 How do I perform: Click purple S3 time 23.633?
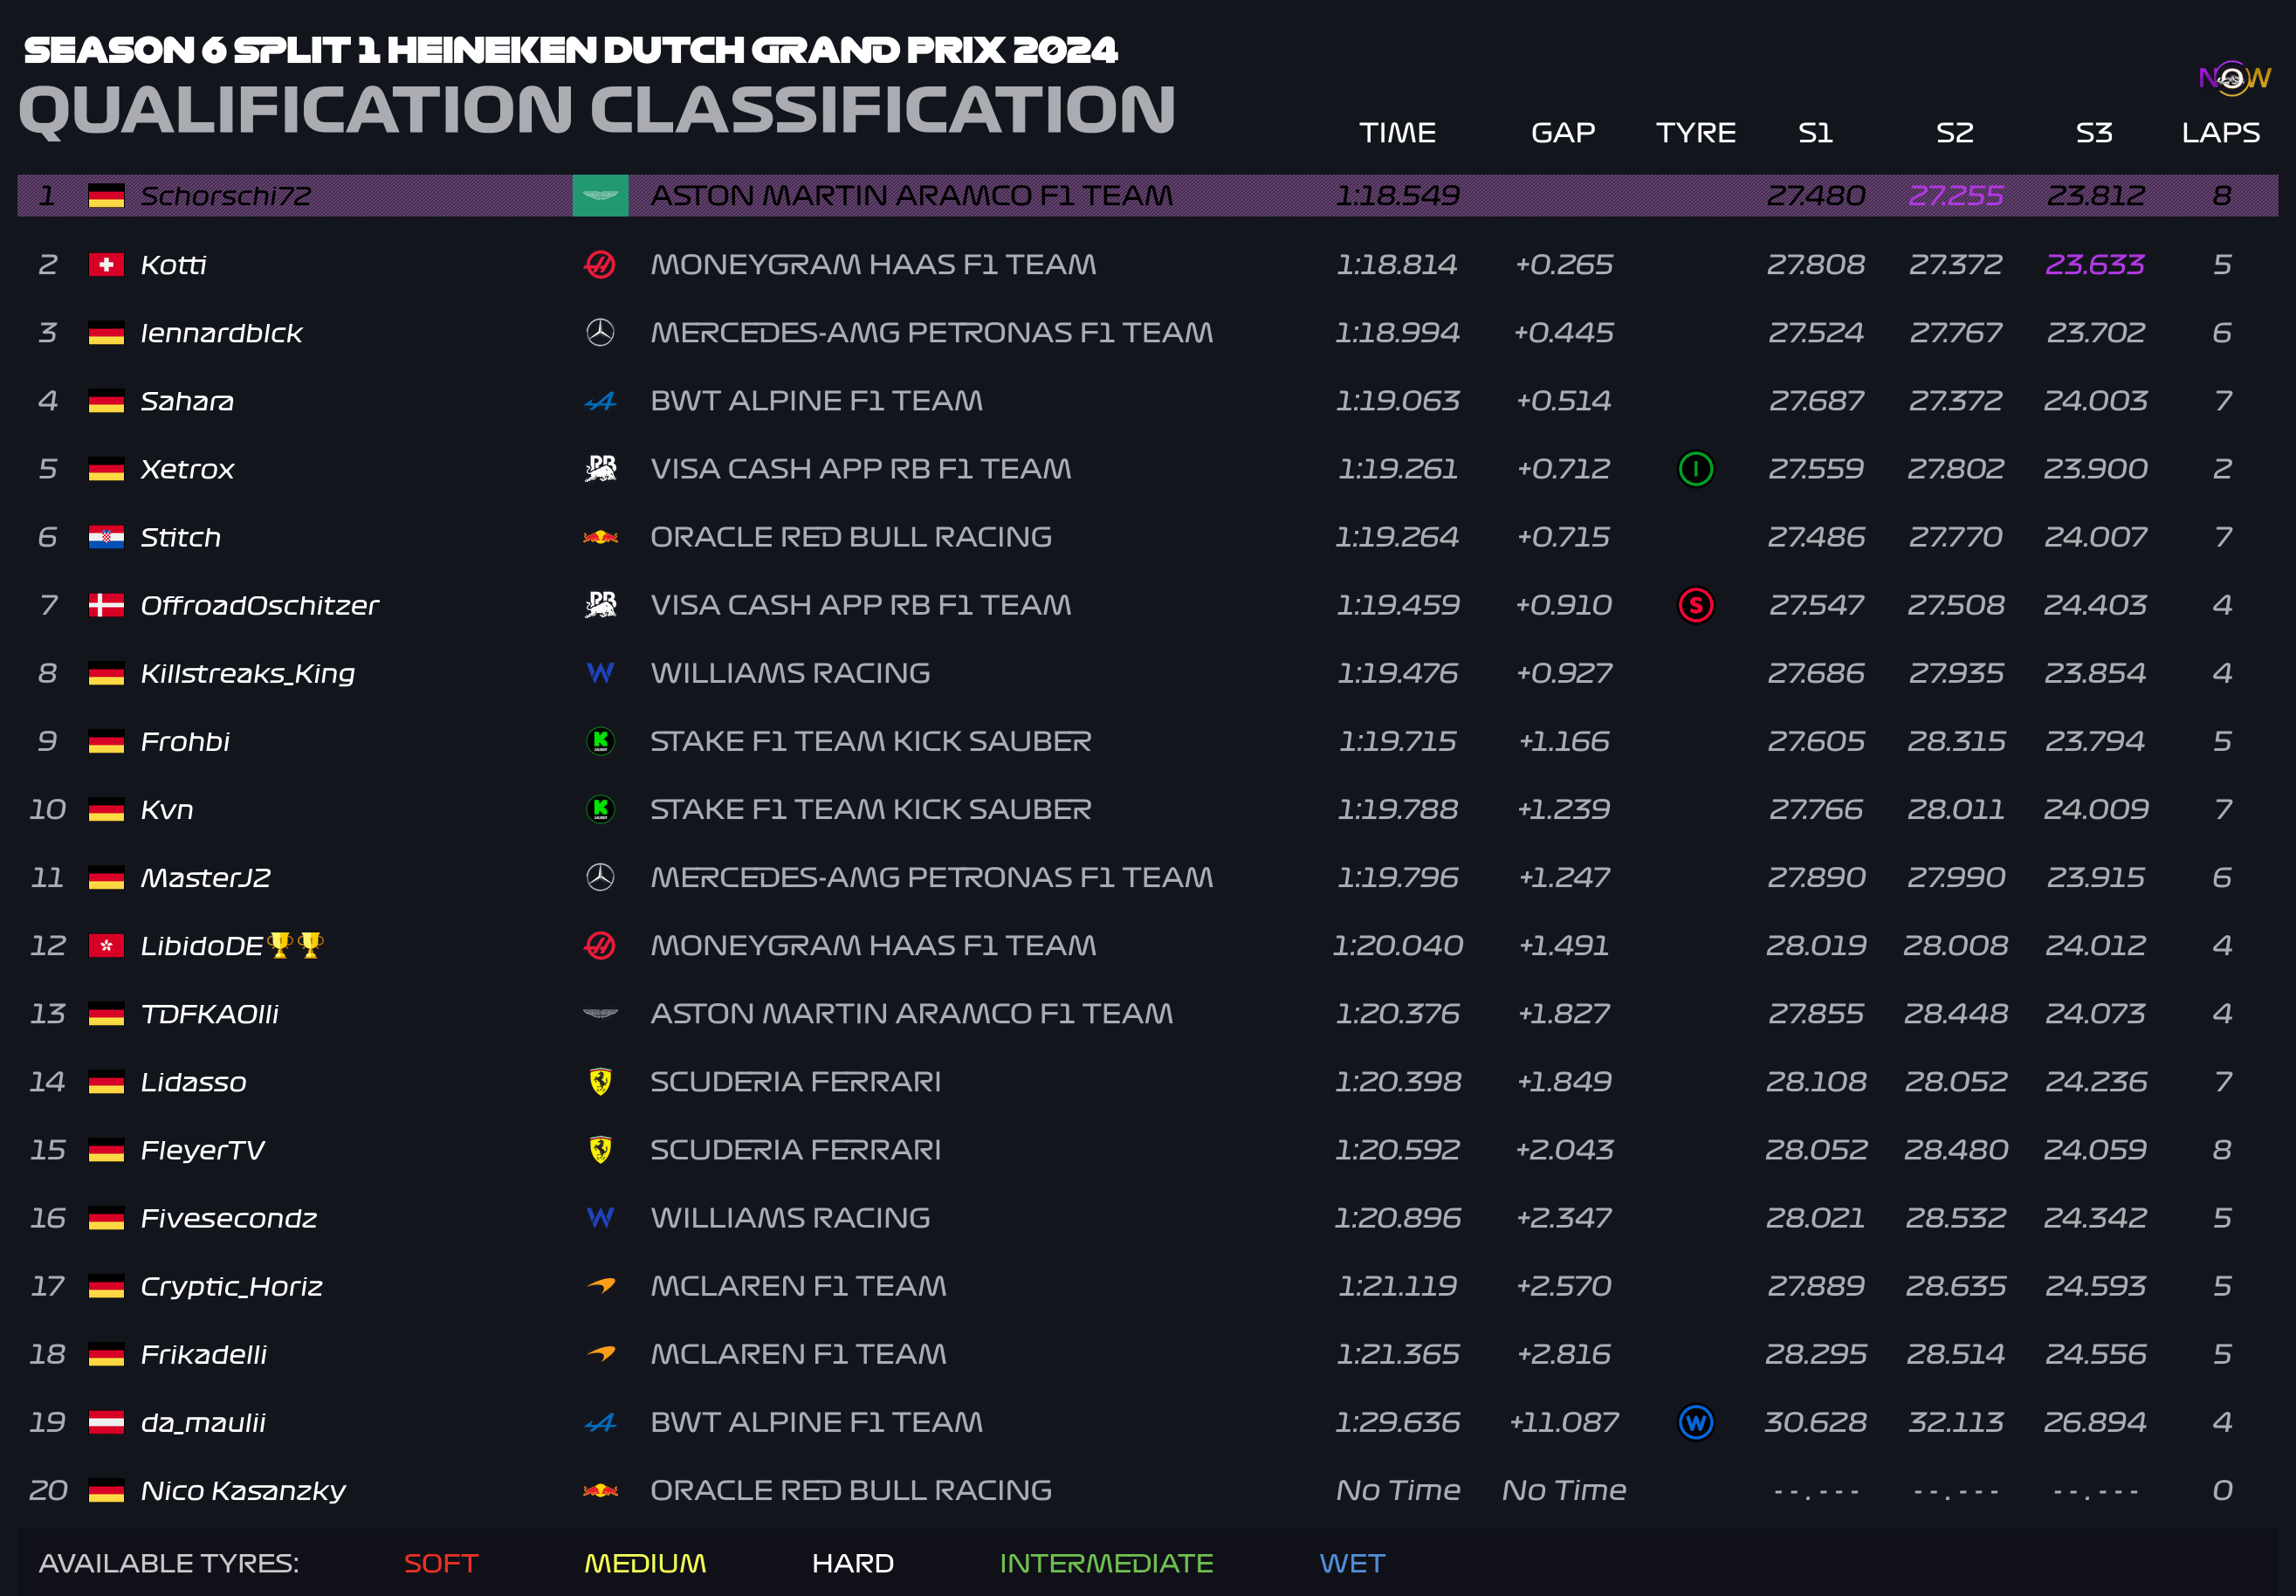tap(2095, 264)
